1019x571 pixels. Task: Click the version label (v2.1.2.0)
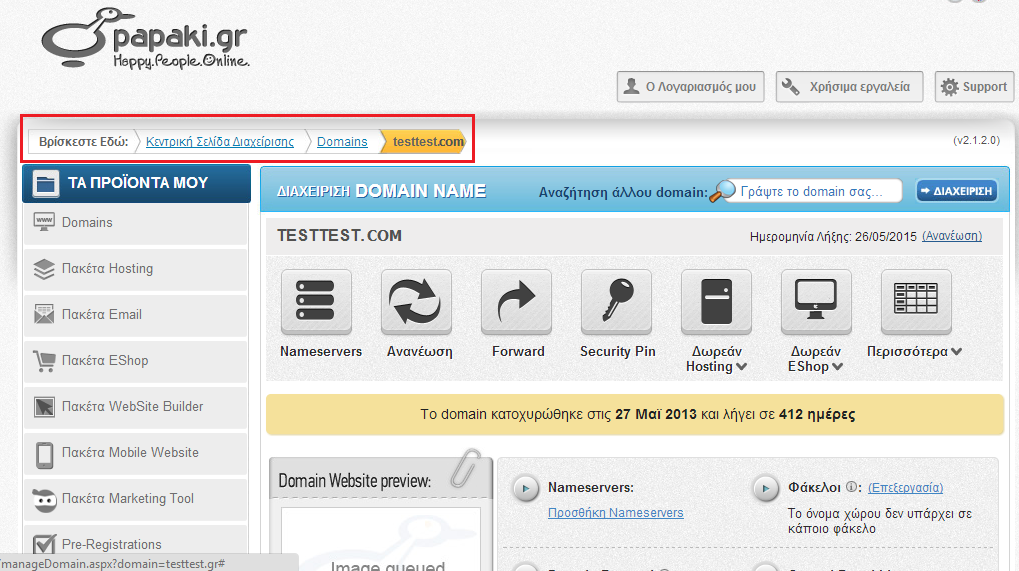[x=976, y=140]
